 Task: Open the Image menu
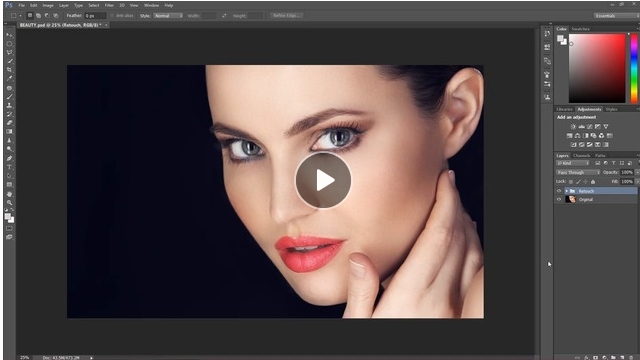(x=48, y=5)
